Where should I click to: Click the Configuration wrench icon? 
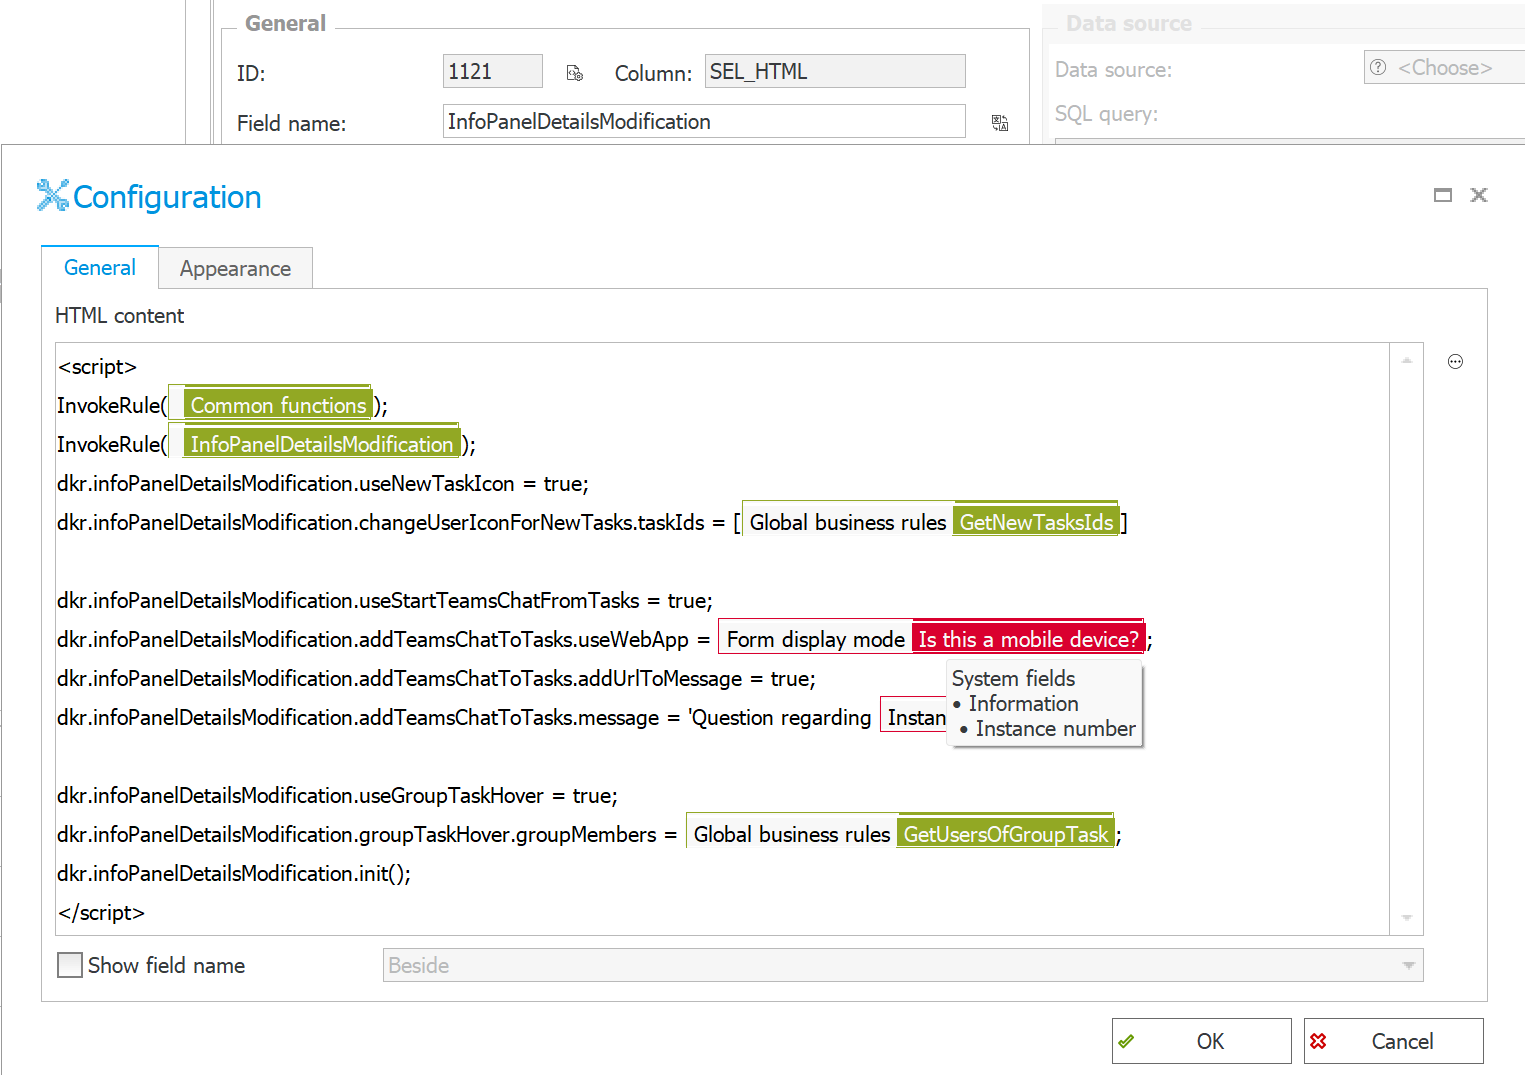click(x=52, y=196)
